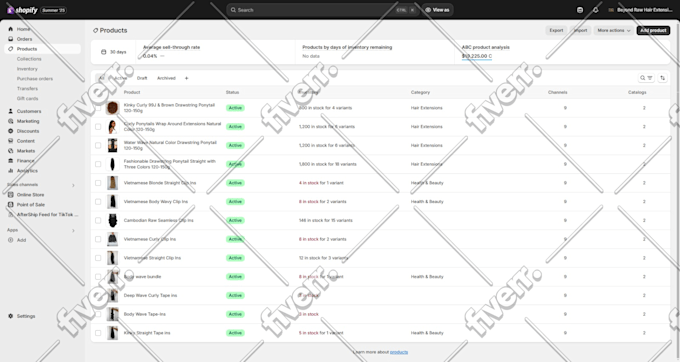Select checkbox for Fashionable Drawstring Ponytail Straight
Viewport: 680px width, 362px height.
point(98,164)
